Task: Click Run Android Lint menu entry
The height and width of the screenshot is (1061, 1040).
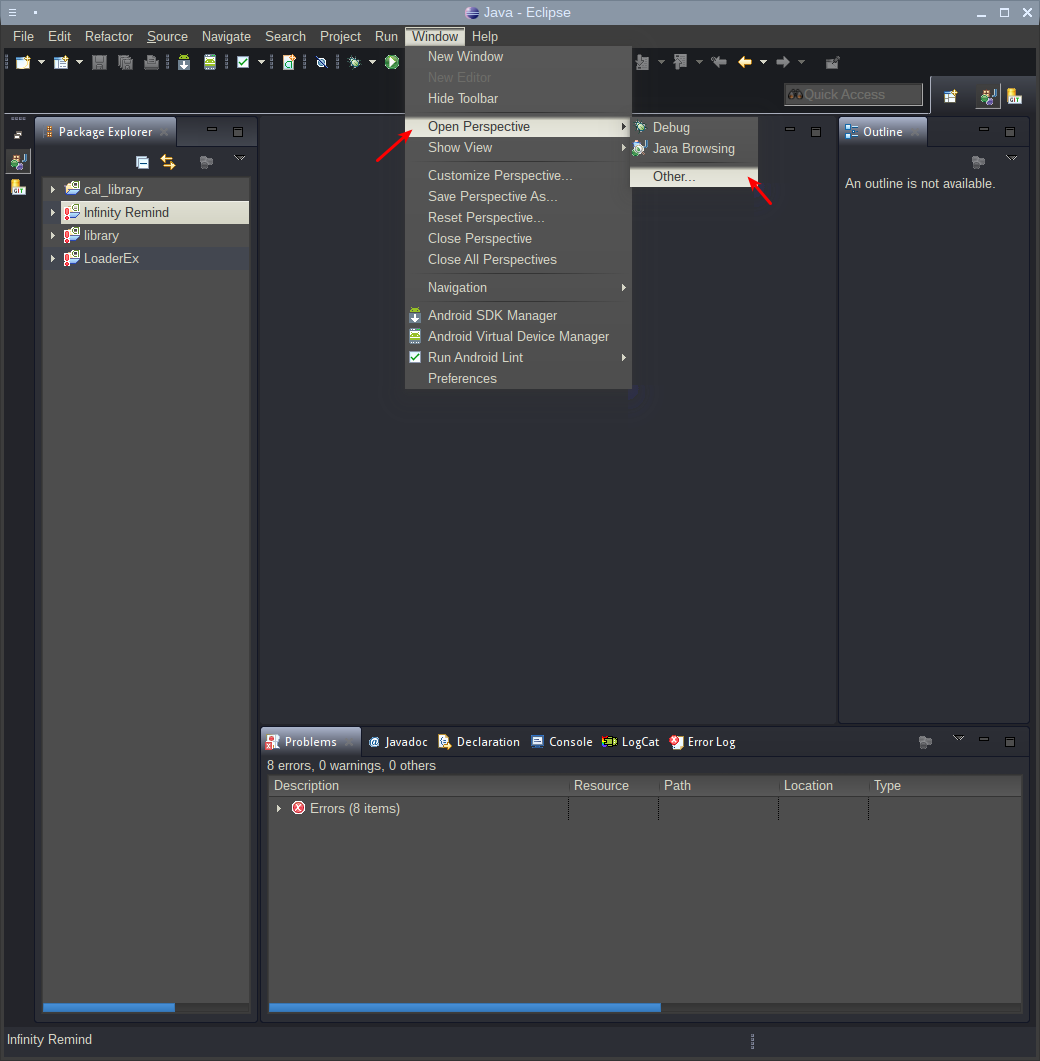Action: coord(518,357)
